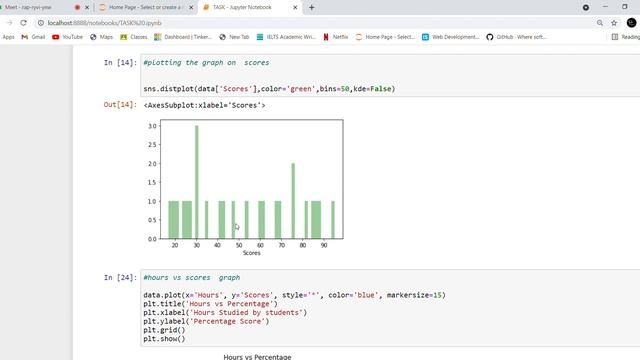Click the Out[14] output prompt
The width and height of the screenshot is (640, 360).
click(x=120, y=104)
